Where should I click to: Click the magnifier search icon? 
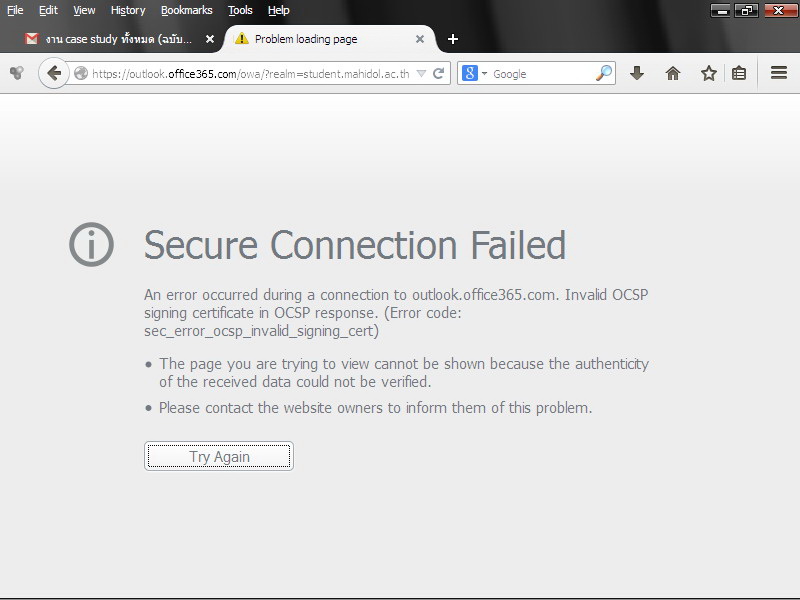coord(604,73)
